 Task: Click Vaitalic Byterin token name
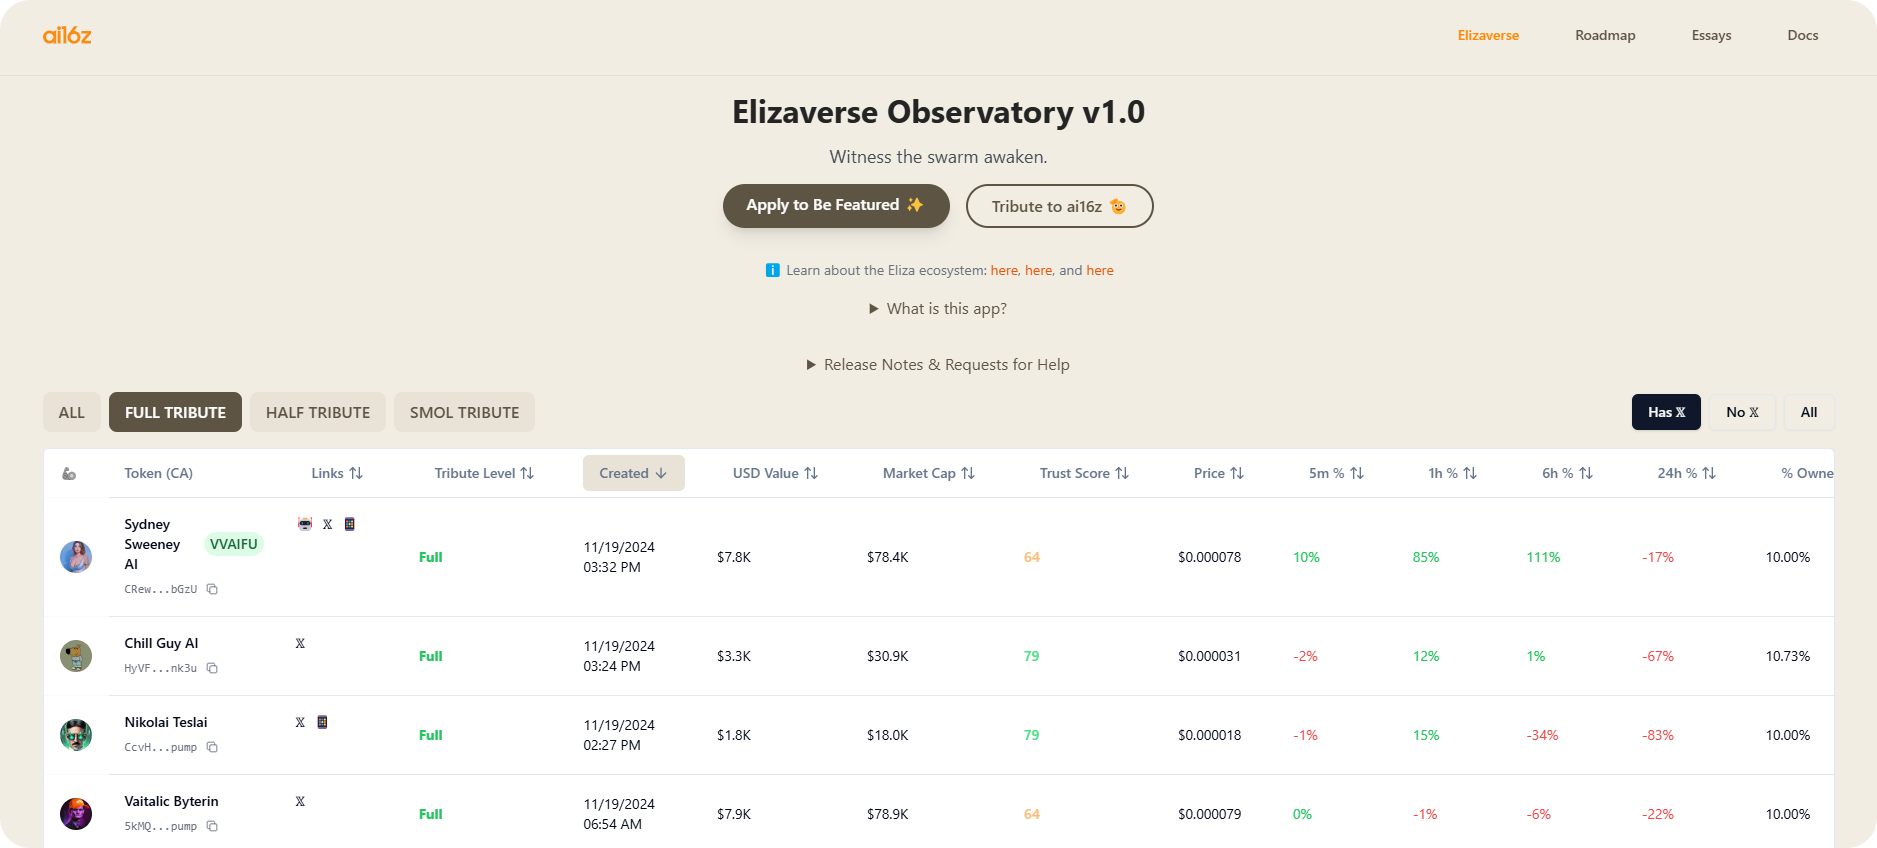(171, 801)
